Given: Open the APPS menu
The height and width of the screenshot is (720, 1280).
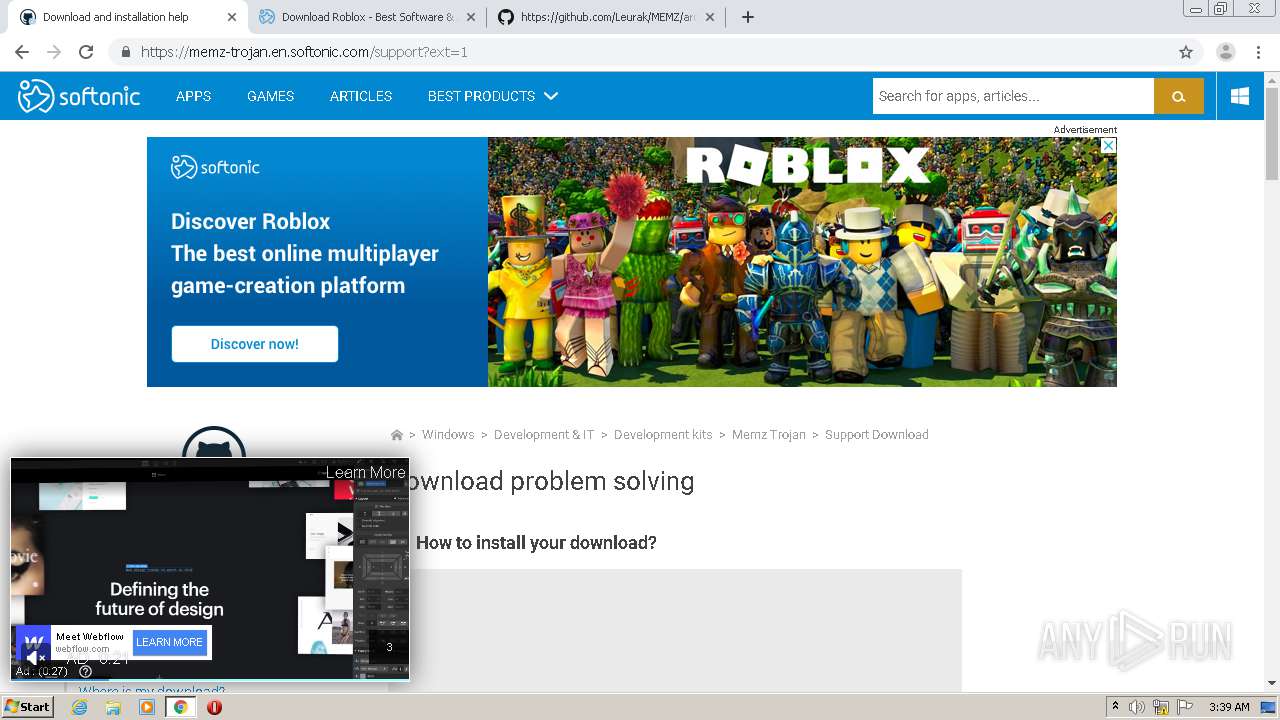Looking at the screenshot, I should tap(193, 96).
